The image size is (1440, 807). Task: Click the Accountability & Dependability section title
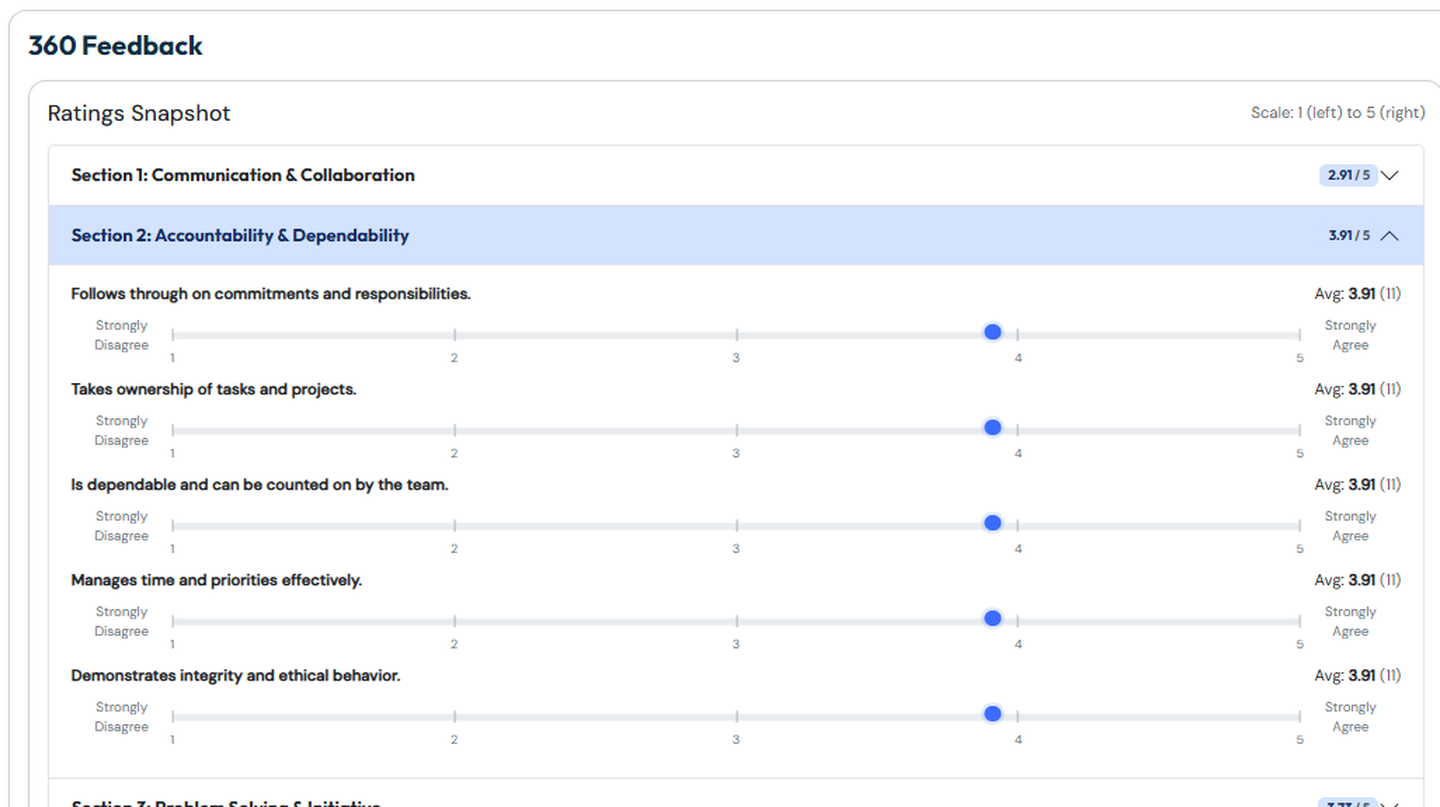(240, 236)
